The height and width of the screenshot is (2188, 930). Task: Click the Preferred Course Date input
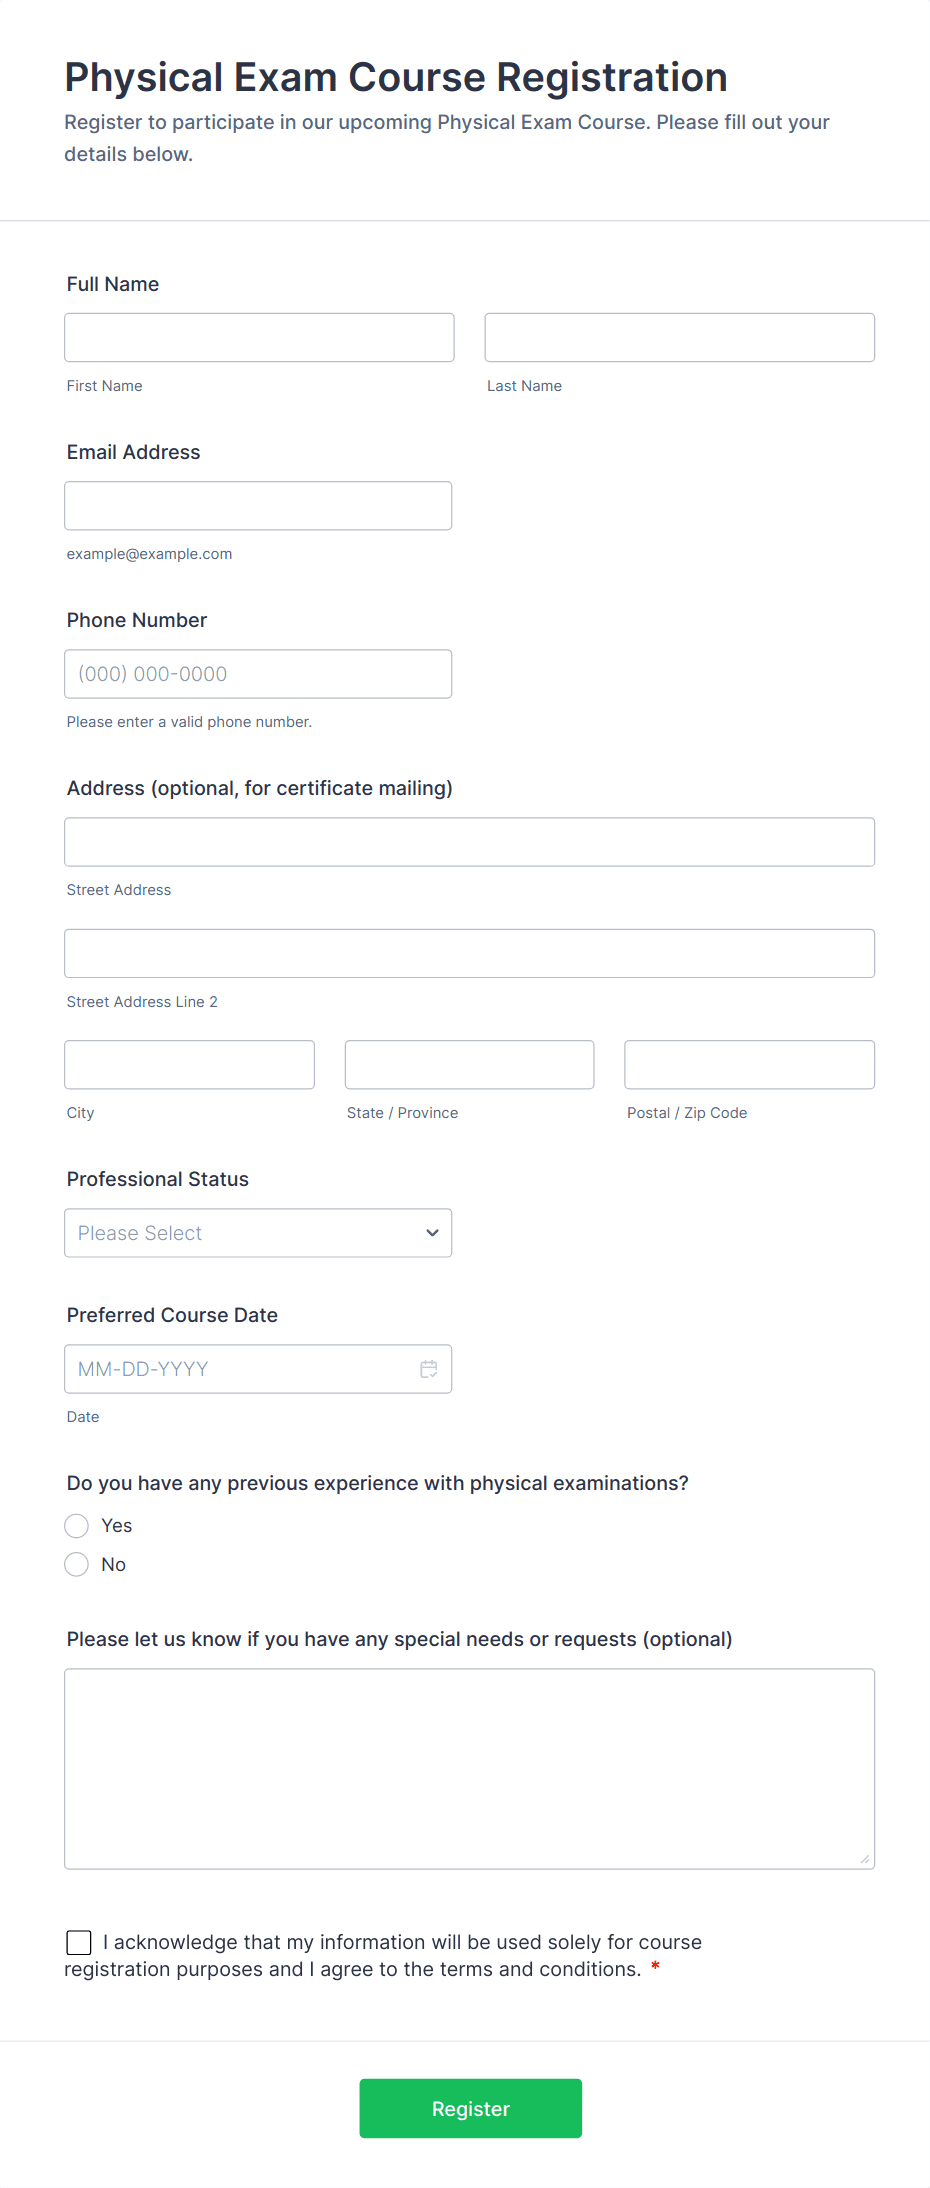pyautogui.click(x=240, y=1369)
